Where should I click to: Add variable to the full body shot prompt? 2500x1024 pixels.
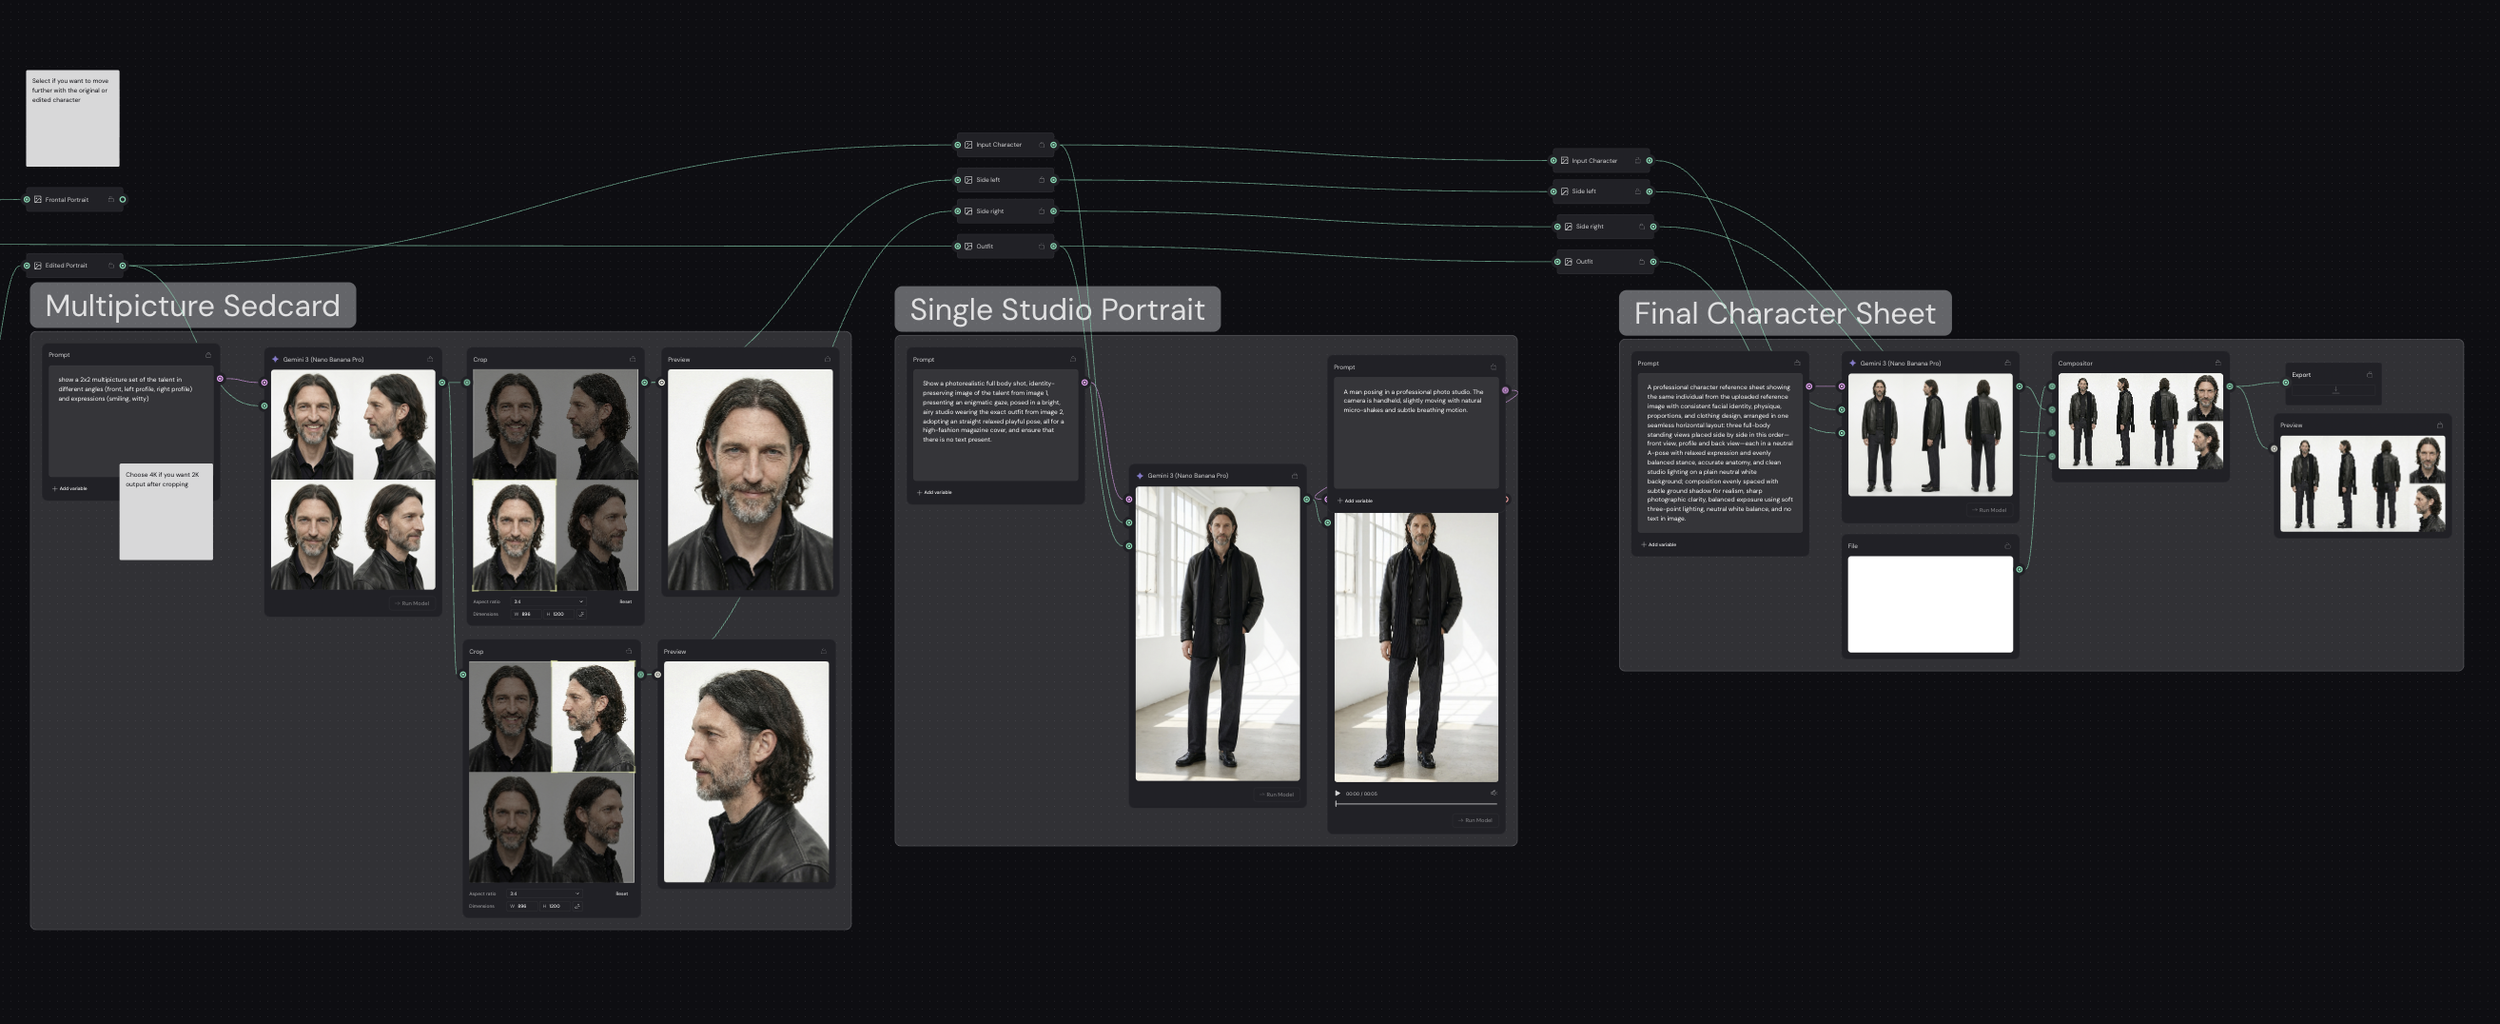point(935,493)
